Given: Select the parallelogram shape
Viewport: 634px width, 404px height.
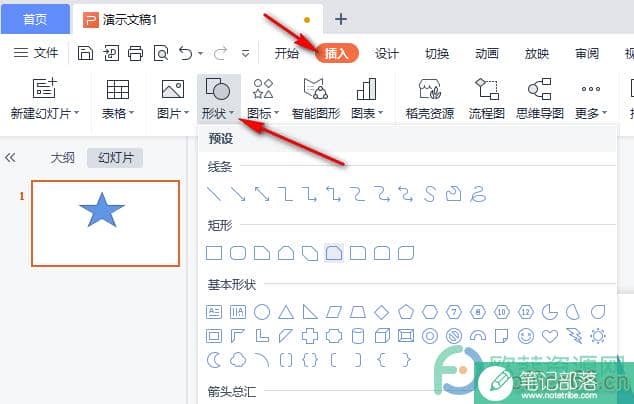Looking at the screenshot, I should click(334, 312).
